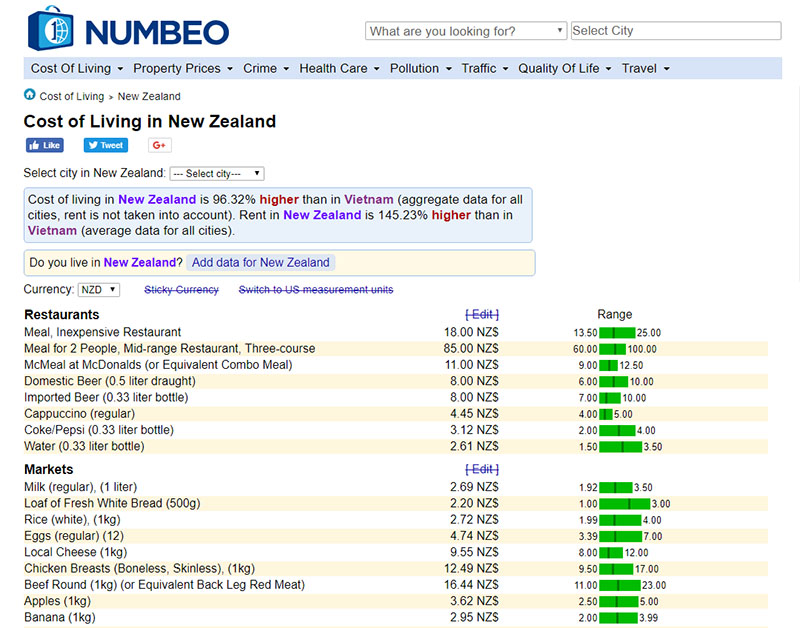Edit the Restaurants price data
The image size is (800, 628).
click(481, 314)
